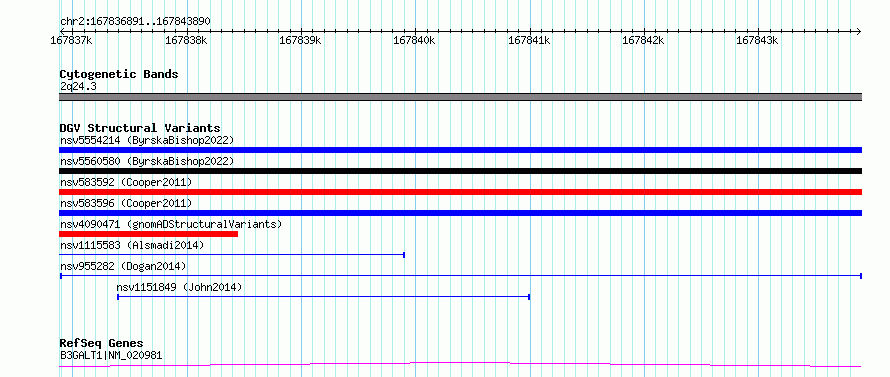Open the RefSeq Genes track title
Viewport: 890px width, 377px height.
coord(102,344)
